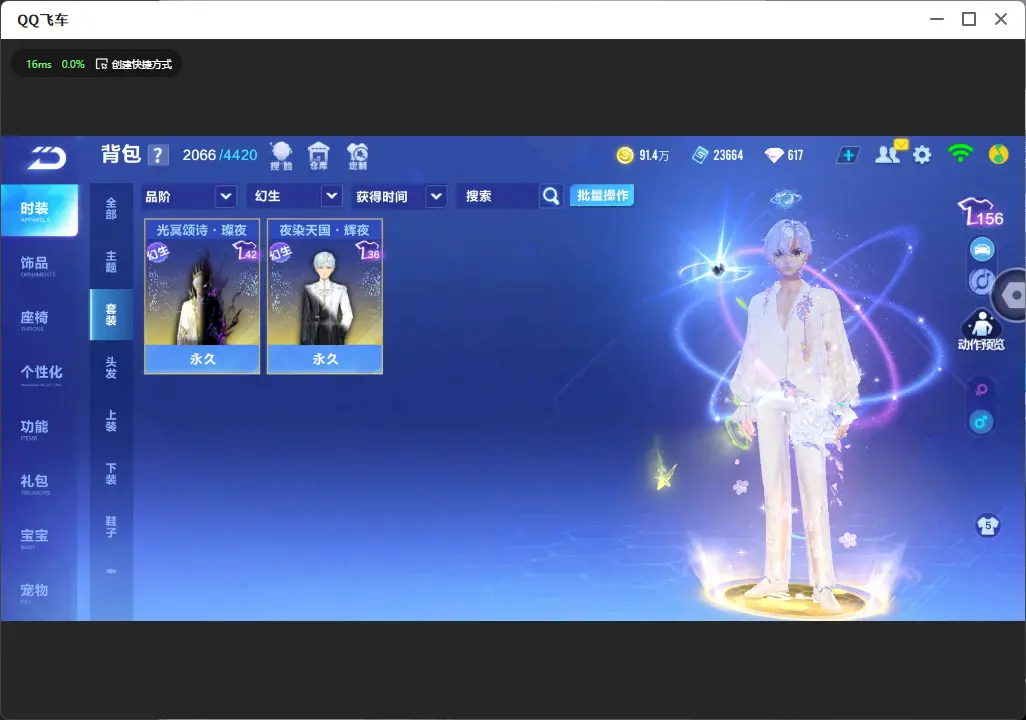Viewport: 1026px width, 720px height.
Task: Click the 幻生 badge on 夜染天国 card
Action: (x=281, y=253)
